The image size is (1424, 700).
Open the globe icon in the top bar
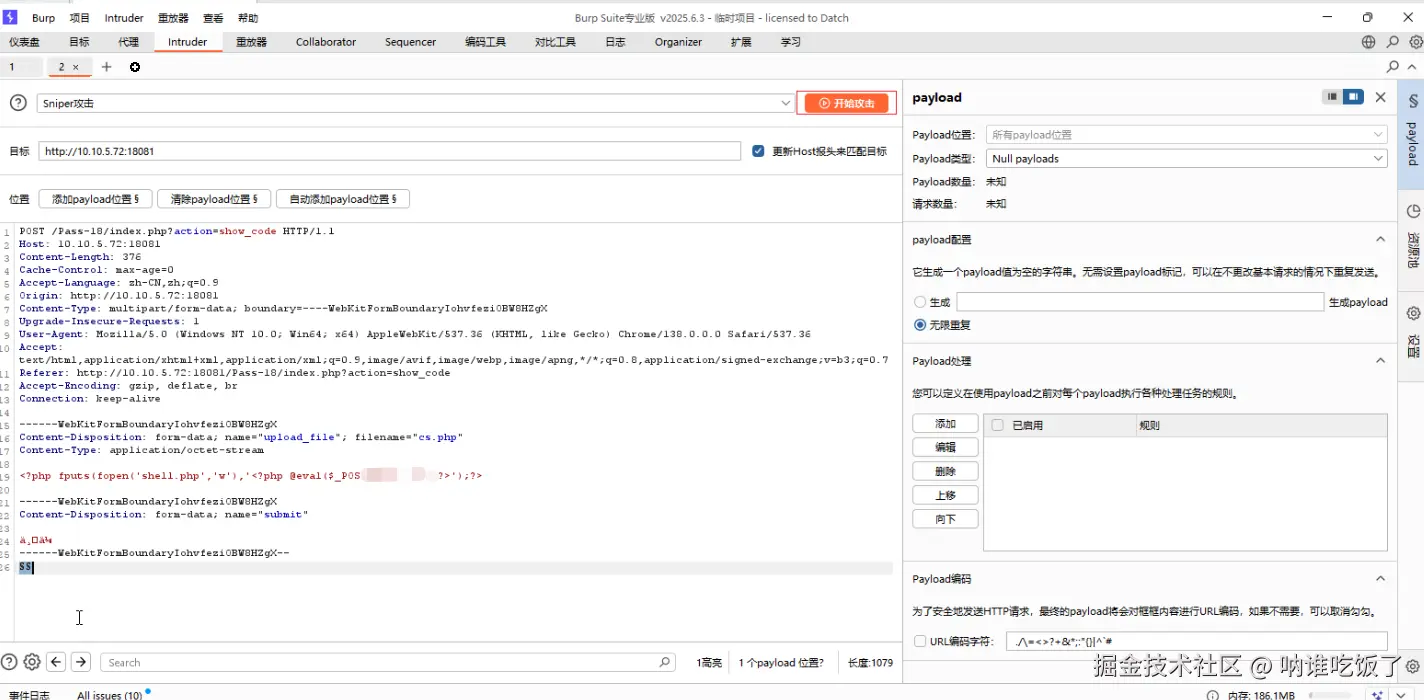tap(1368, 42)
